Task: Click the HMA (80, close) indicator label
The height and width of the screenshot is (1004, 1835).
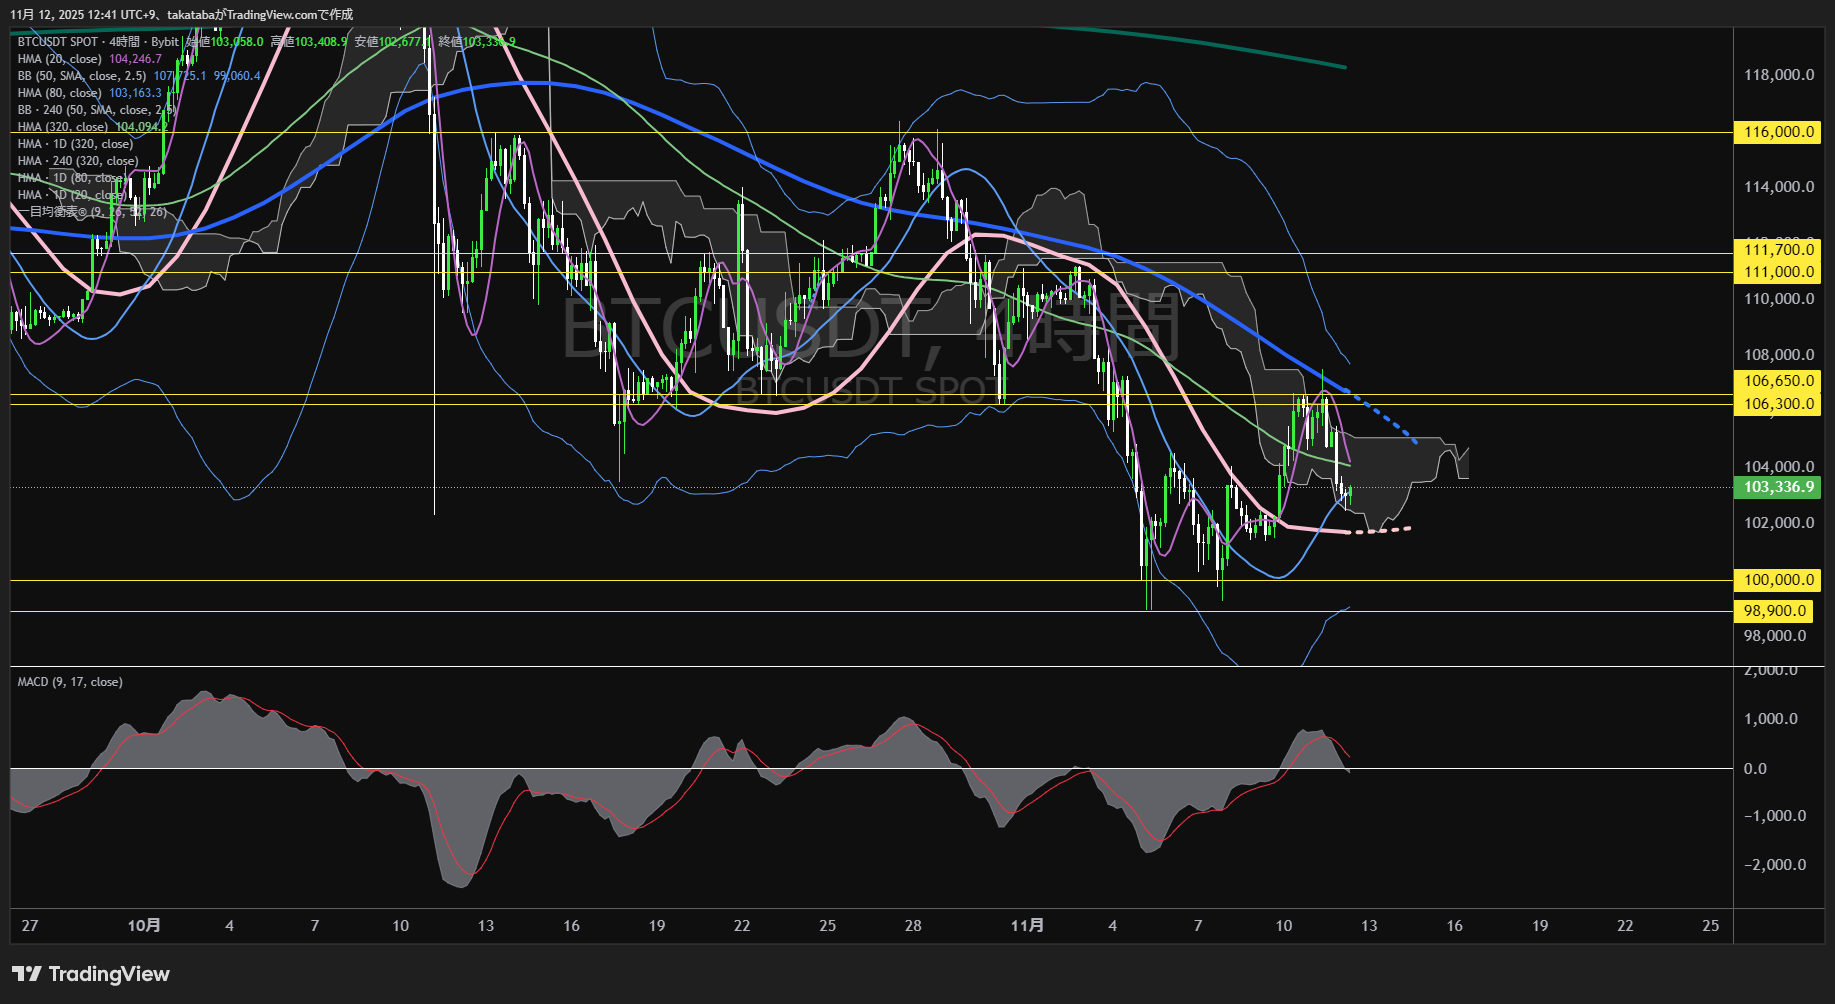Action: click(60, 93)
